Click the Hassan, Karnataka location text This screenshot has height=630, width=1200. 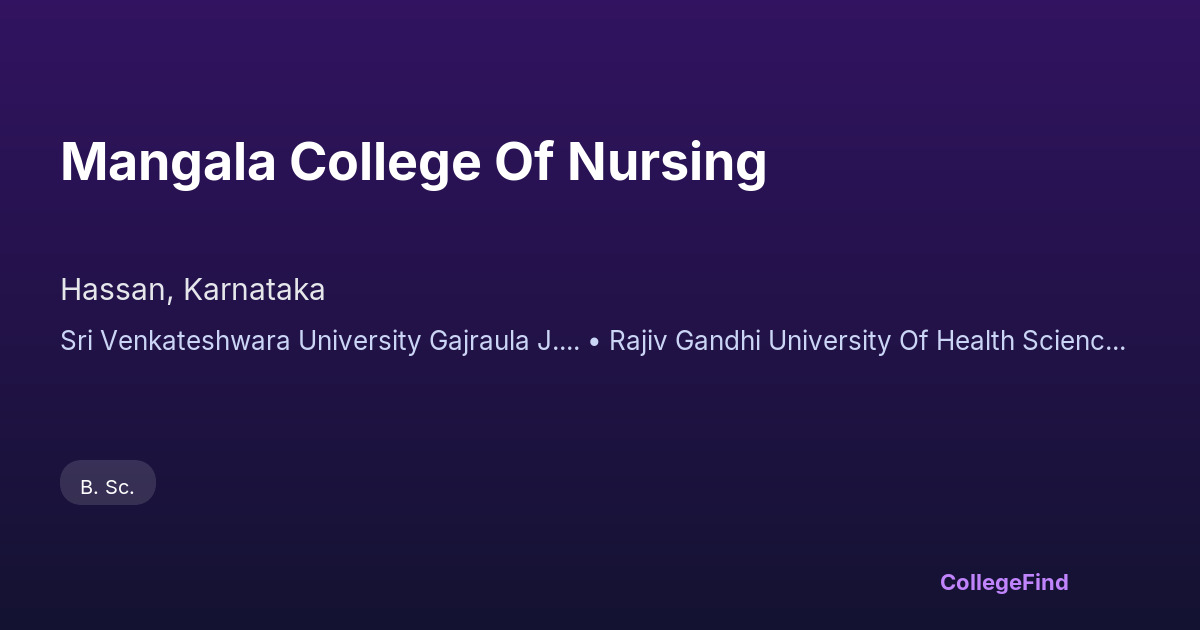tap(192, 290)
